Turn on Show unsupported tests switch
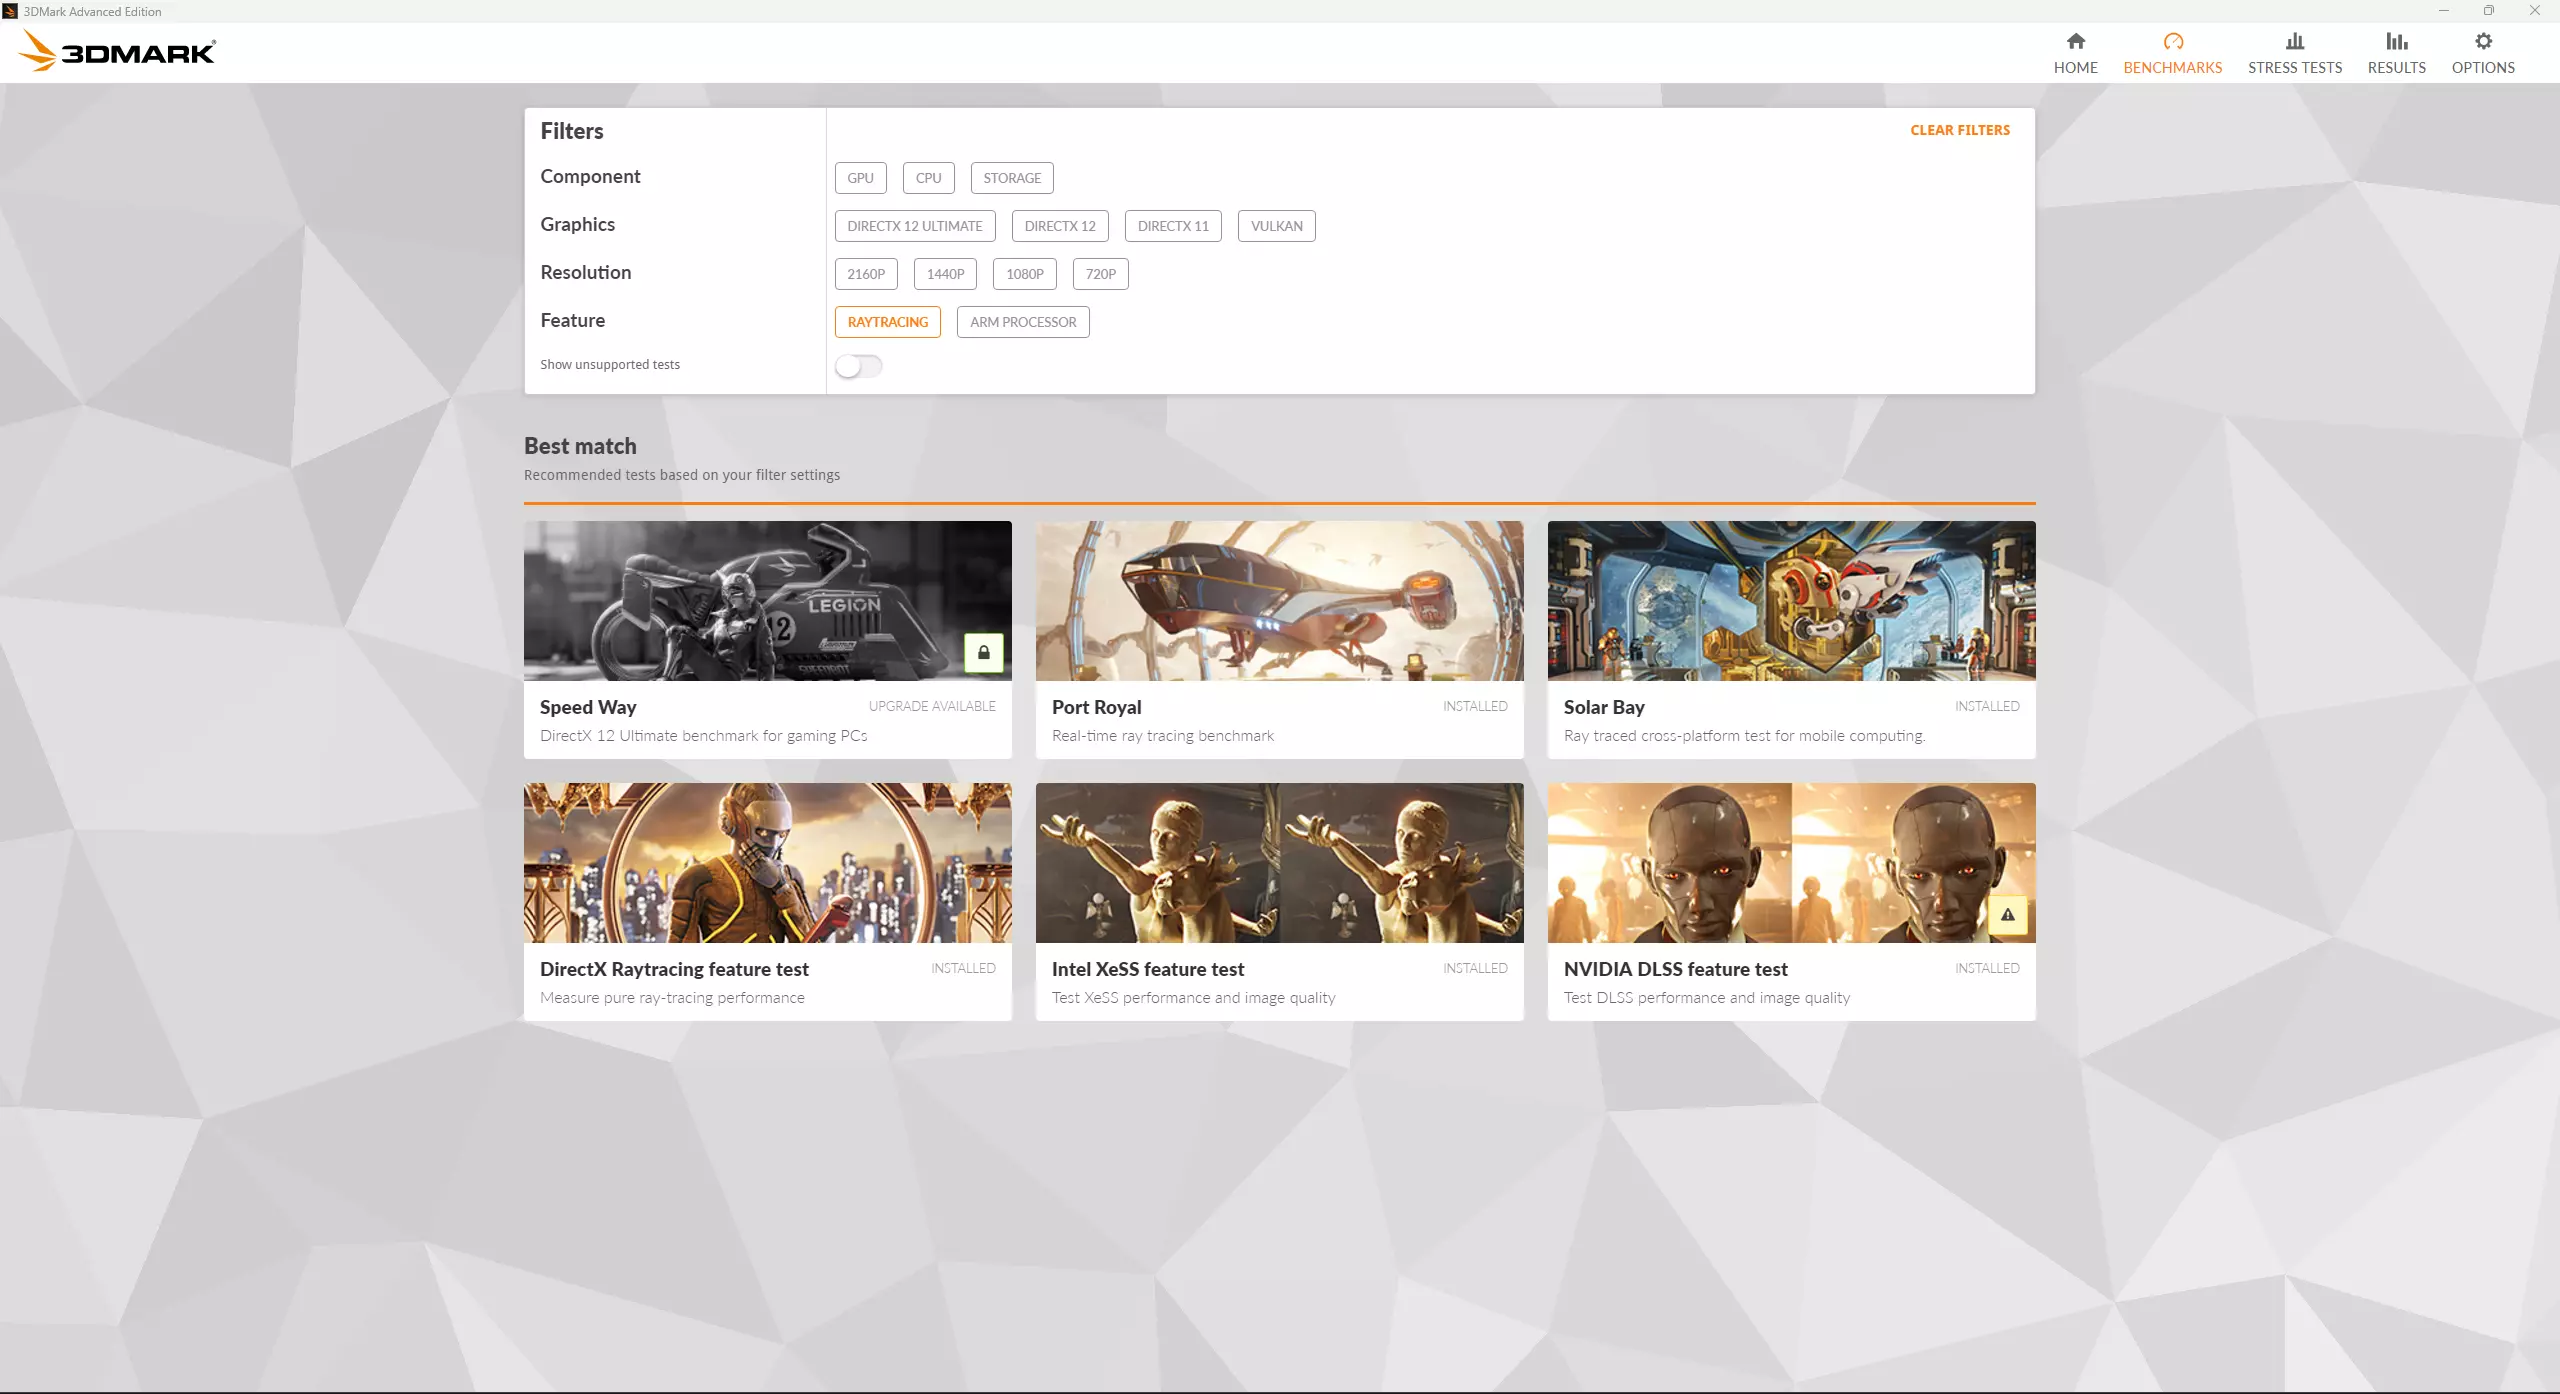The height and width of the screenshot is (1394, 2560). [858, 366]
